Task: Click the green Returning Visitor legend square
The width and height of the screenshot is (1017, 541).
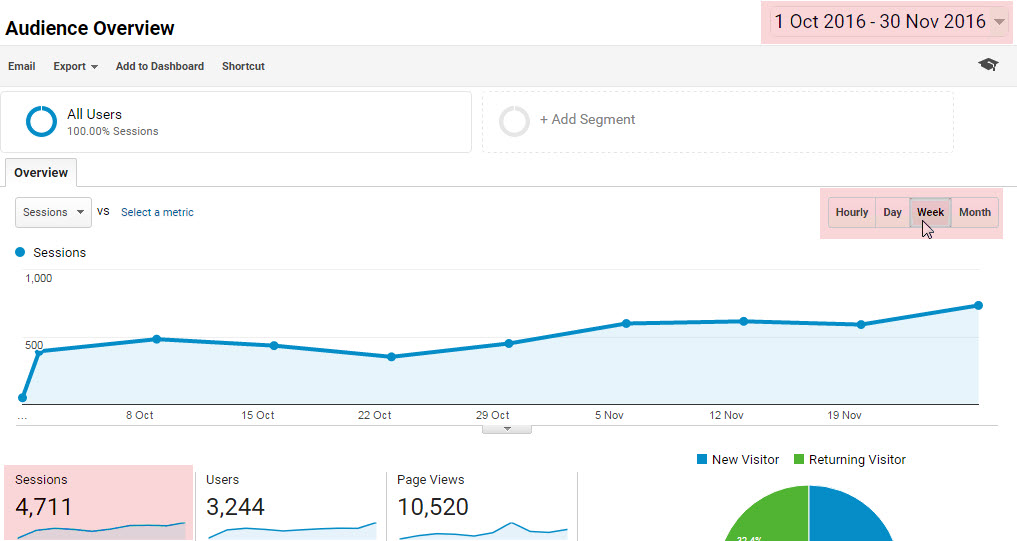Action: click(798, 459)
